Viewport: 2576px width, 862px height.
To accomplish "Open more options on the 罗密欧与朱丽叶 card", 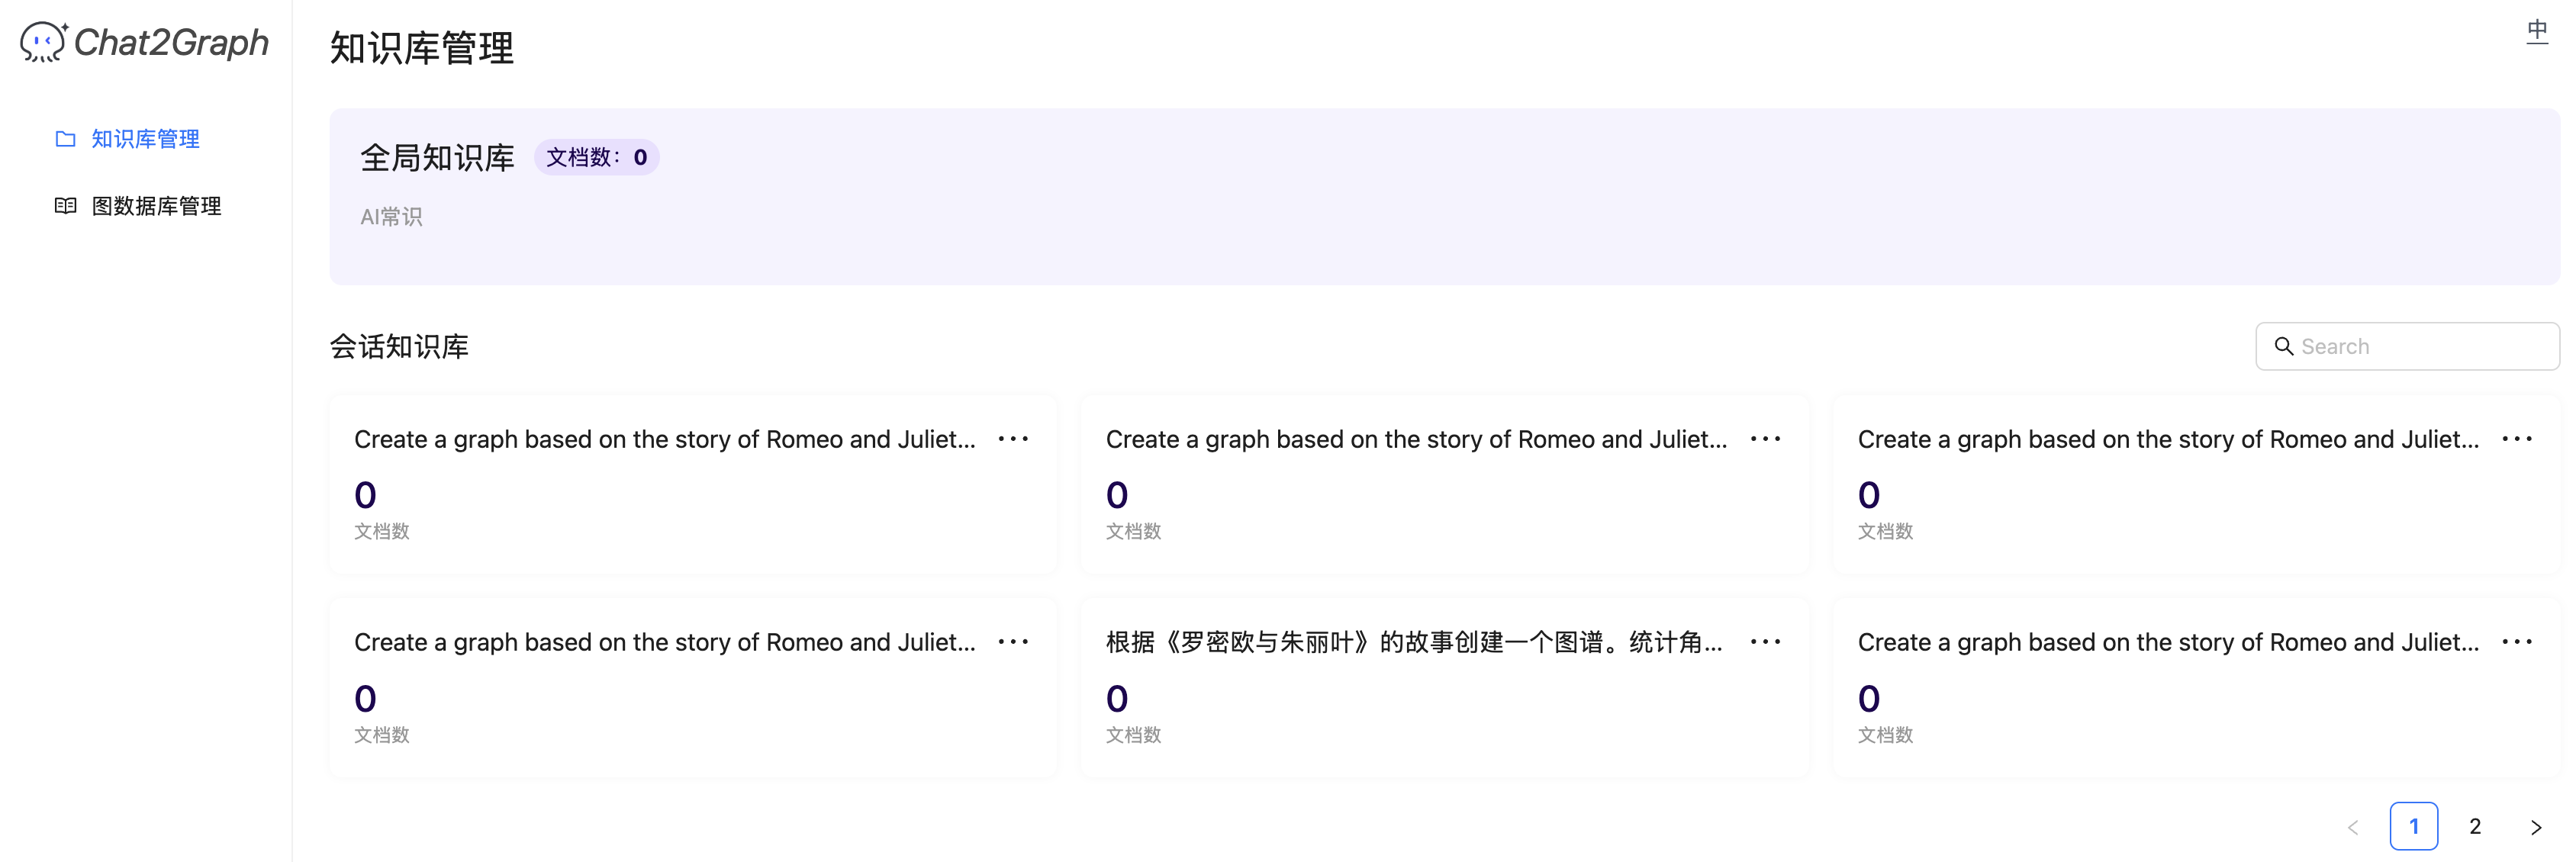I will pyautogui.click(x=1765, y=642).
